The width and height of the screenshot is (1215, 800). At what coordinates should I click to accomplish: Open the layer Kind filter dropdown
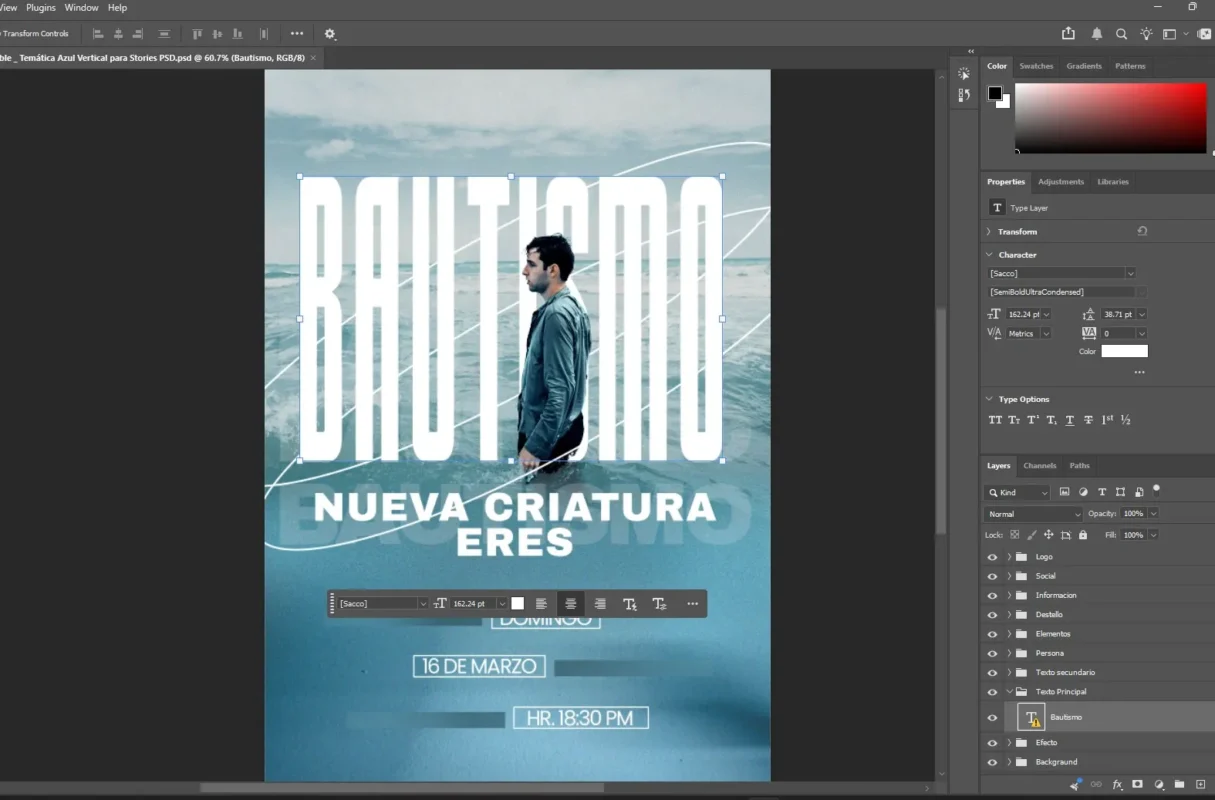(1017, 492)
